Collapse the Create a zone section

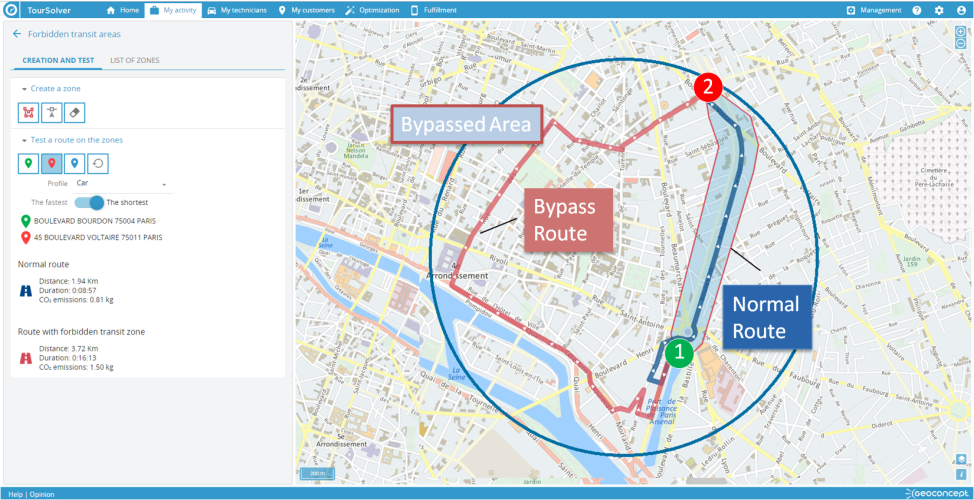tap(23, 89)
